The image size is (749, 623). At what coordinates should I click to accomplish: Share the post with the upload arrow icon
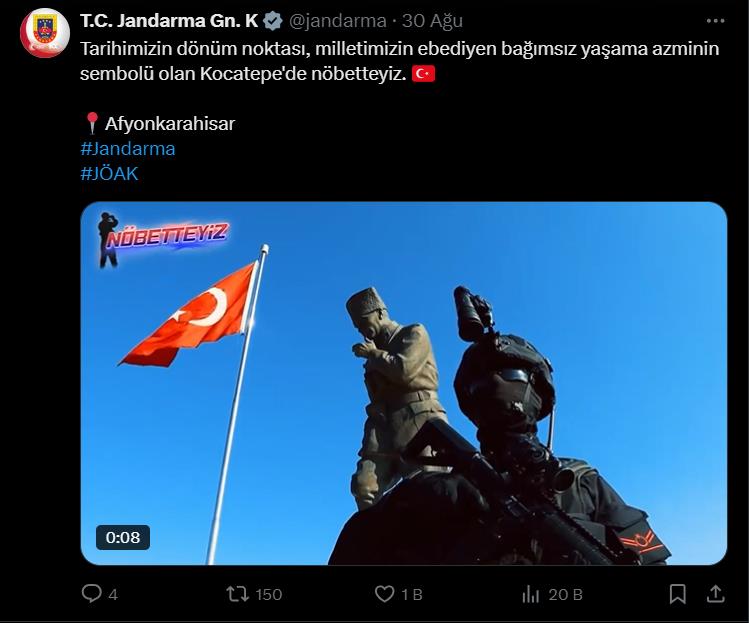tap(715, 594)
